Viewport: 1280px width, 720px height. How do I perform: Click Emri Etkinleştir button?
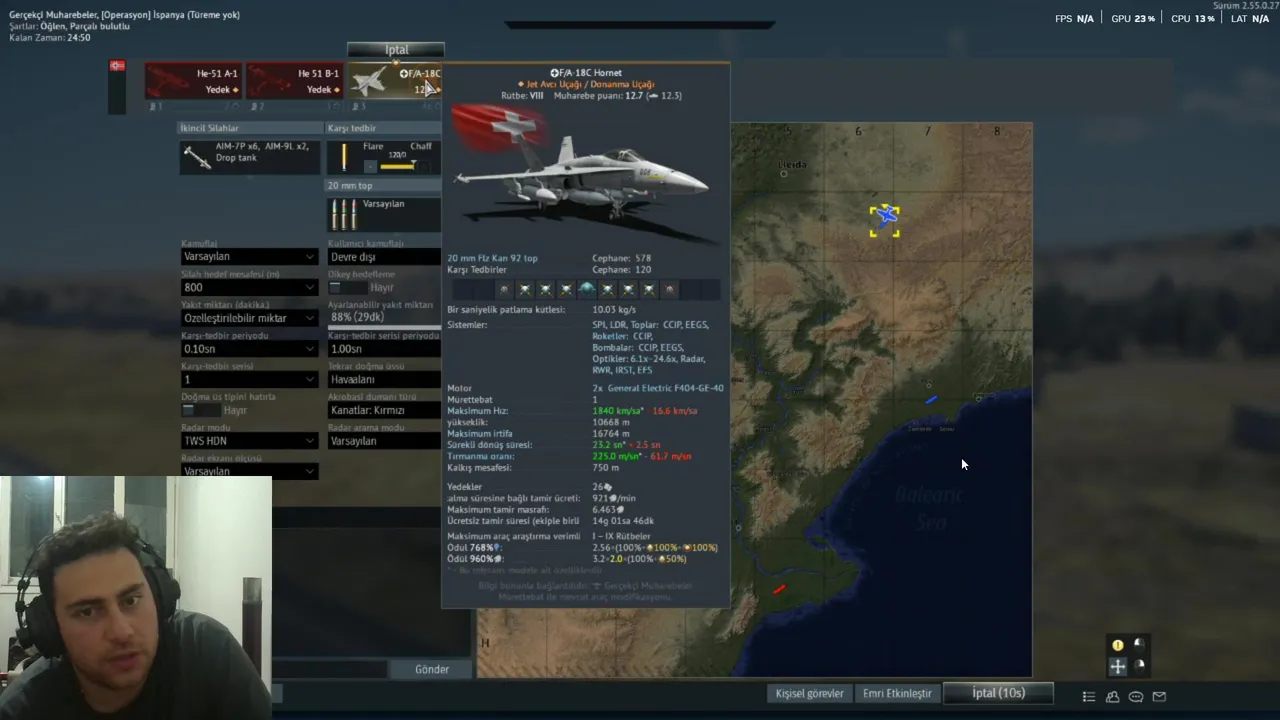[897, 693]
